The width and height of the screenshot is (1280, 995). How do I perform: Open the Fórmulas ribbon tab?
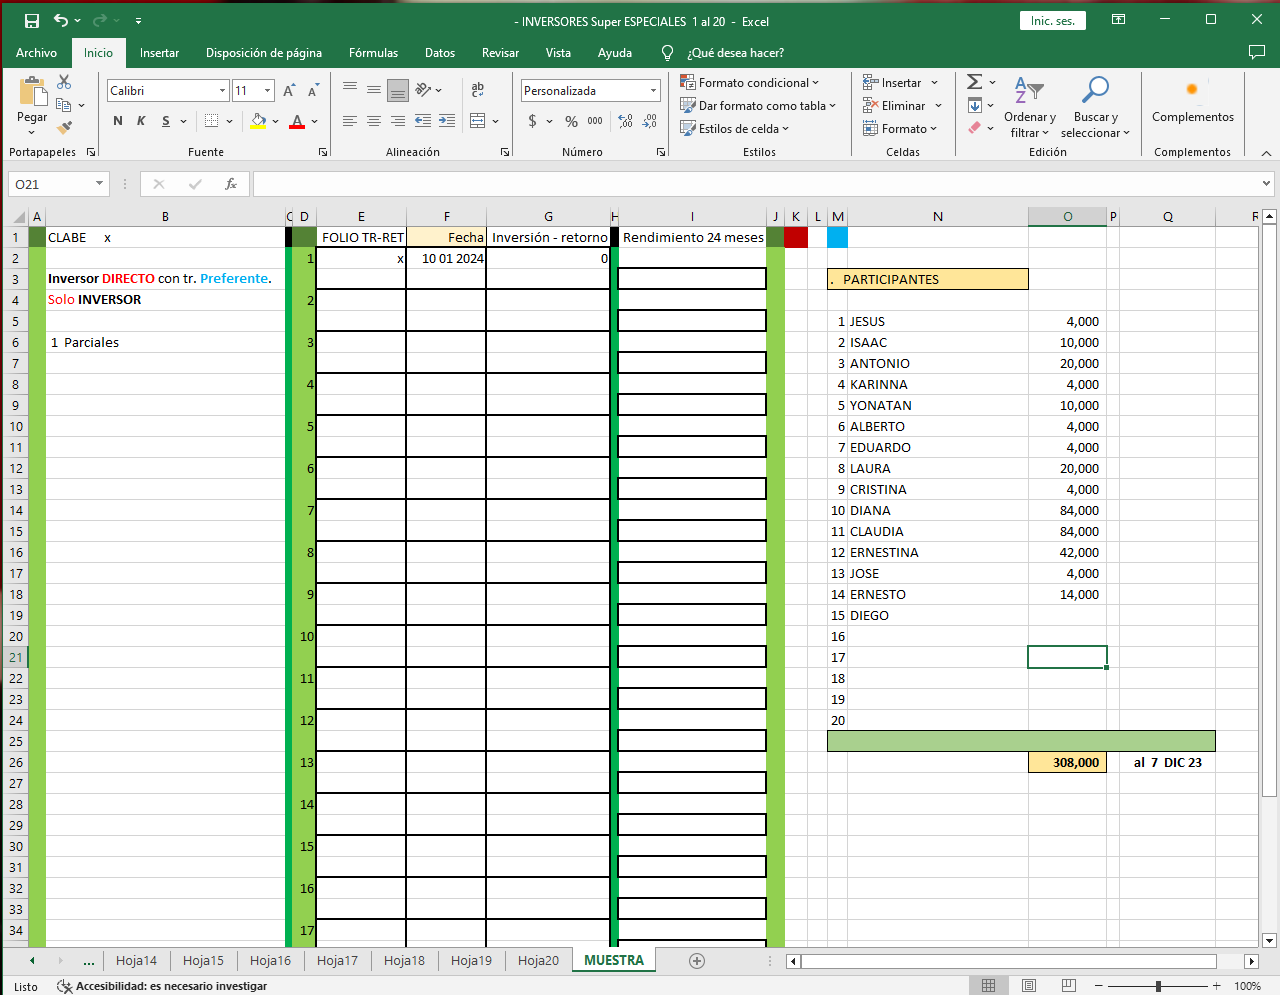[x=373, y=53]
